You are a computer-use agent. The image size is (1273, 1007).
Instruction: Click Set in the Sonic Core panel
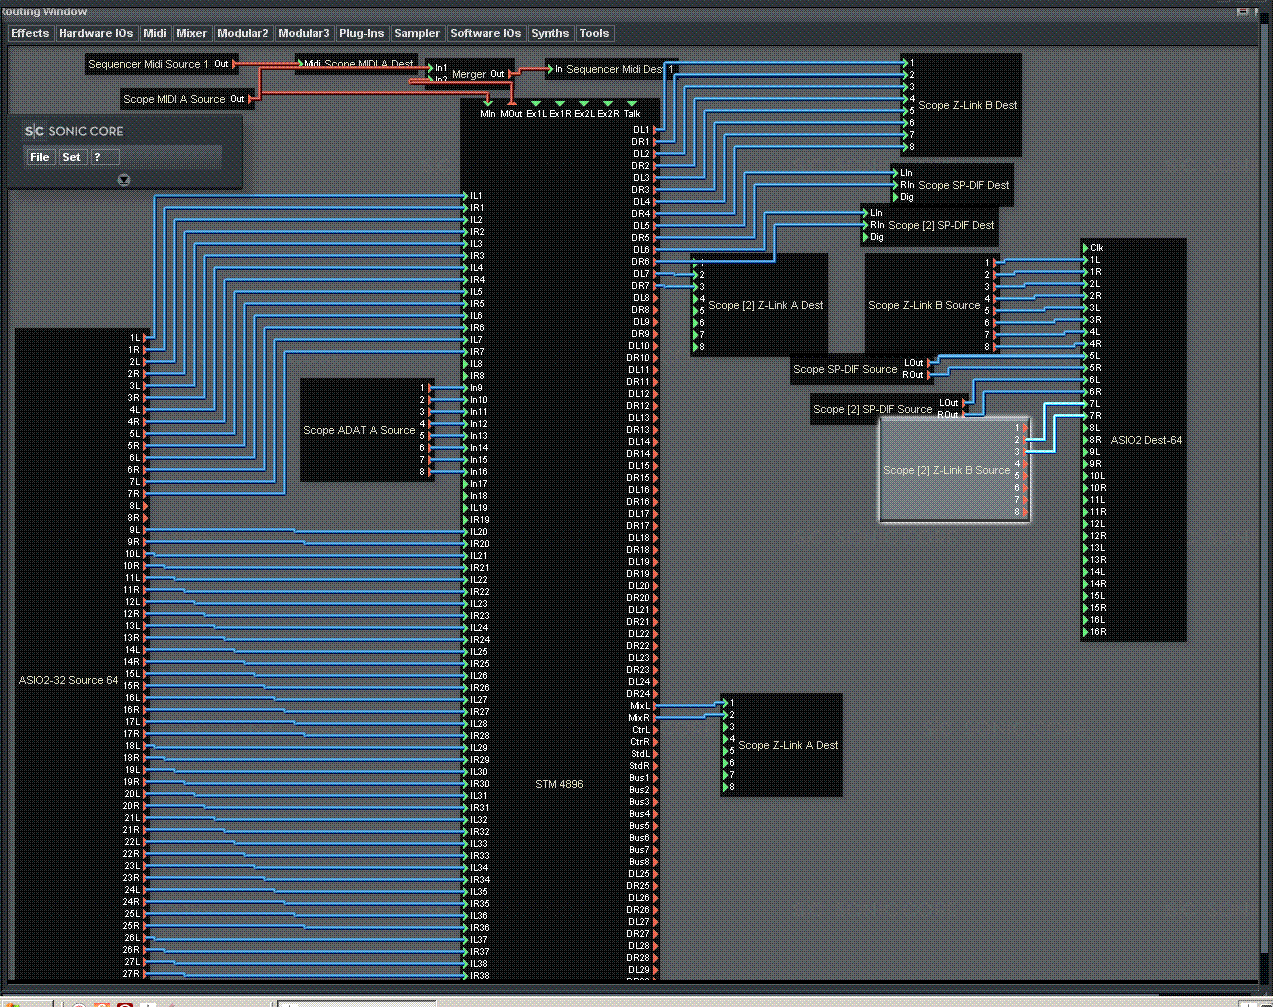point(72,157)
